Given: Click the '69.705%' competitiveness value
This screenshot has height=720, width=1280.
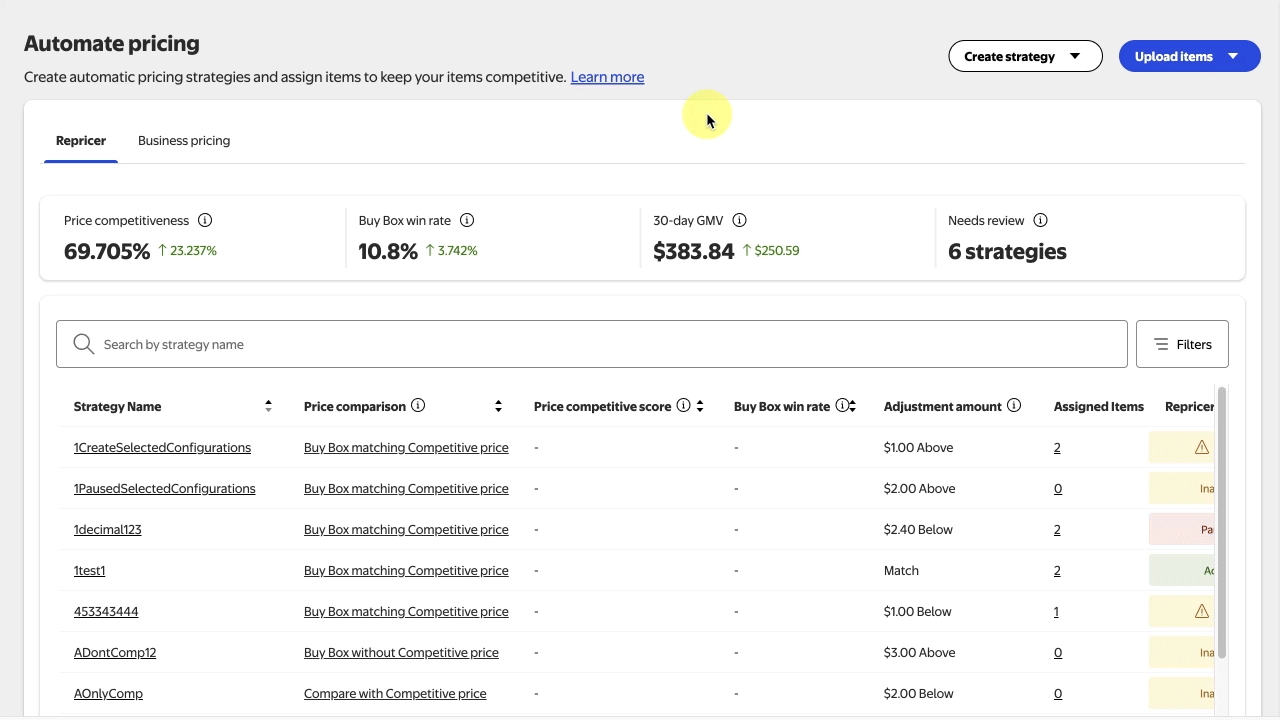Looking at the screenshot, I should [x=107, y=251].
